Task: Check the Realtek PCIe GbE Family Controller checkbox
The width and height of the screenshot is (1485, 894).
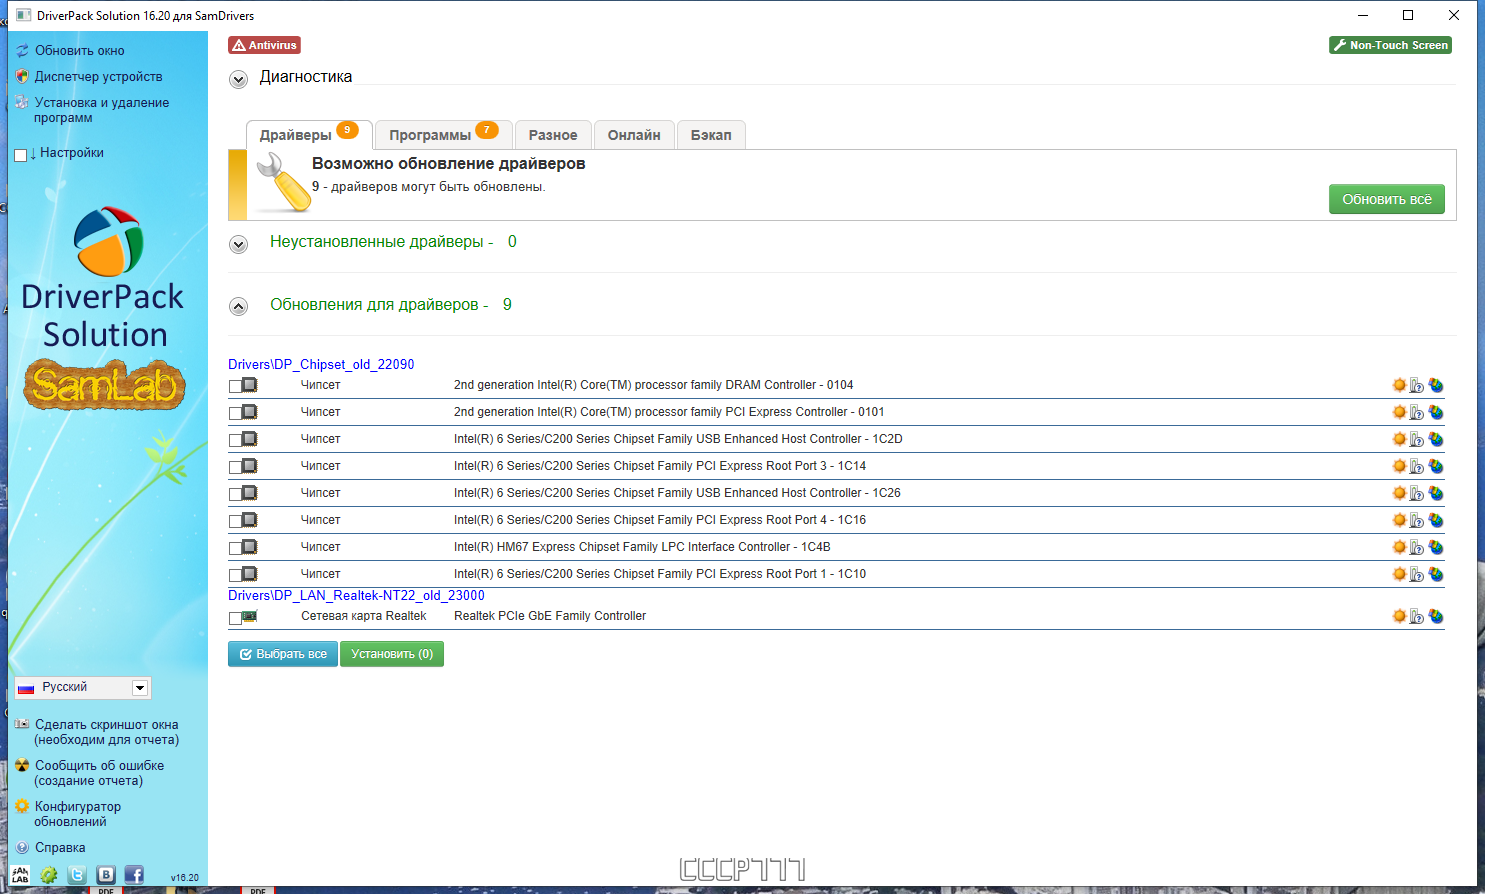Action: [235, 619]
